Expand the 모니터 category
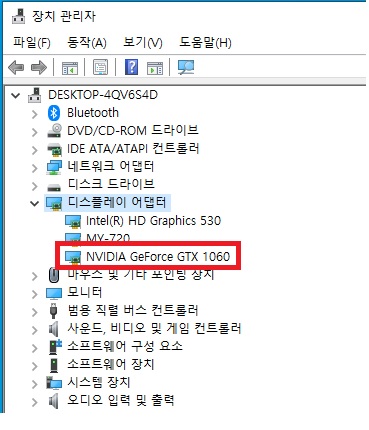The image size is (369, 430). 35,294
